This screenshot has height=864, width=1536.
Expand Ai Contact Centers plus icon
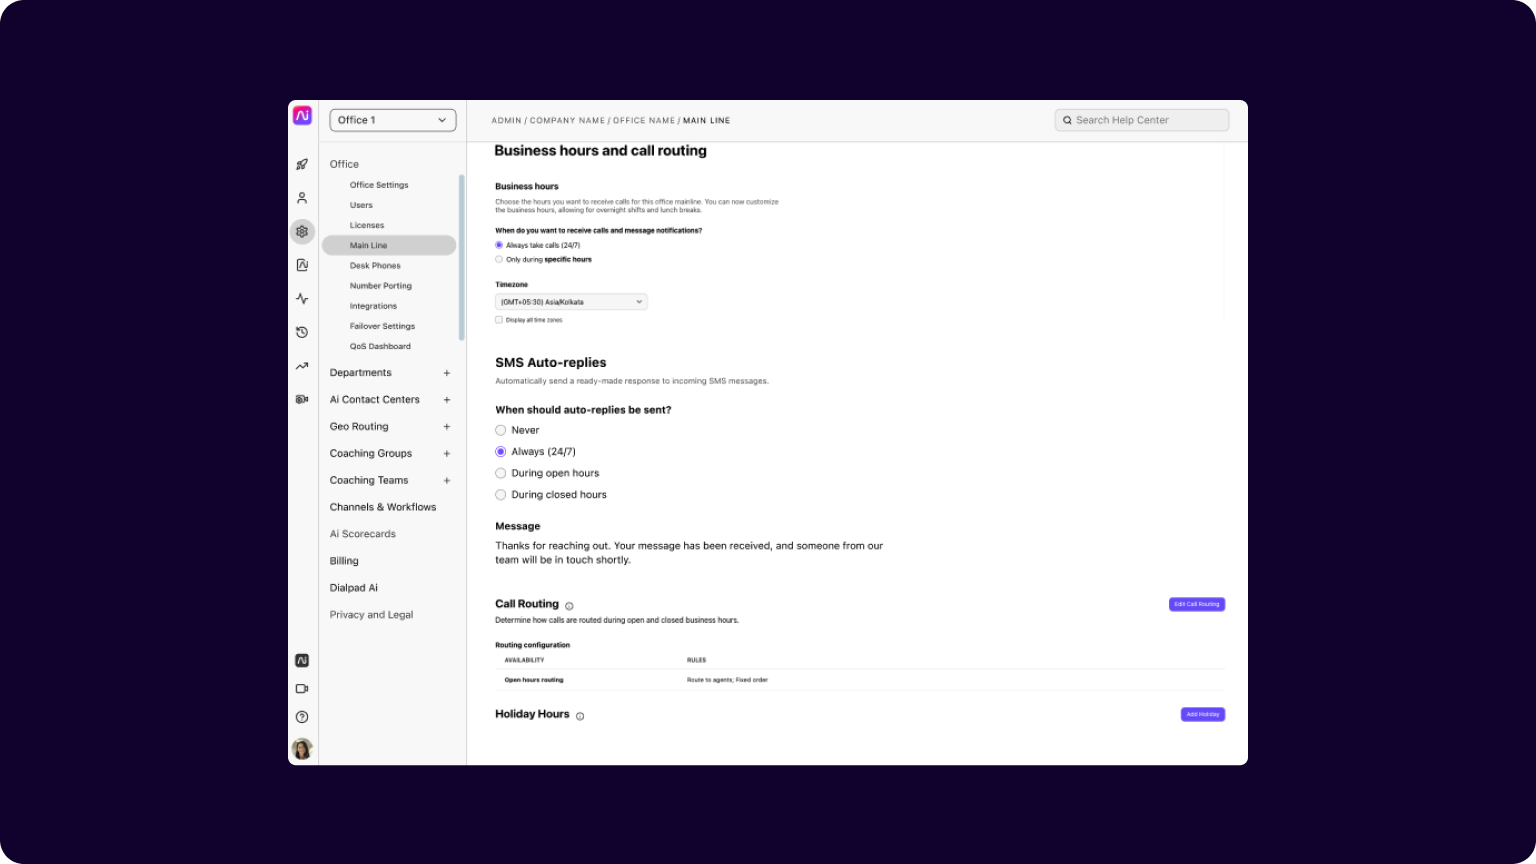(x=447, y=400)
